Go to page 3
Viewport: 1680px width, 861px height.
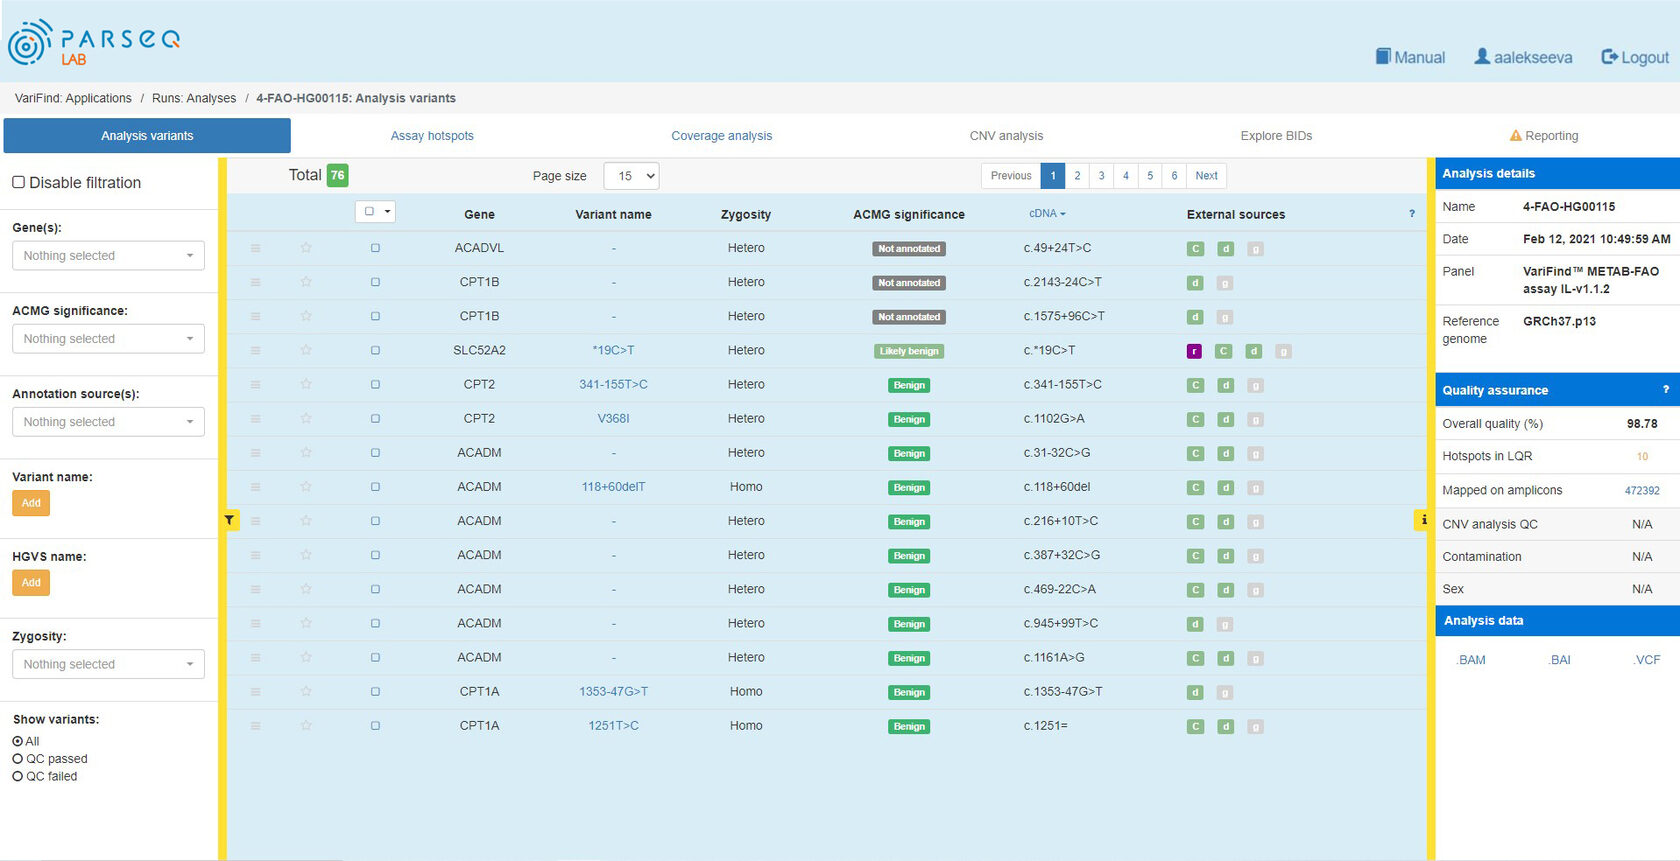(1101, 176)
